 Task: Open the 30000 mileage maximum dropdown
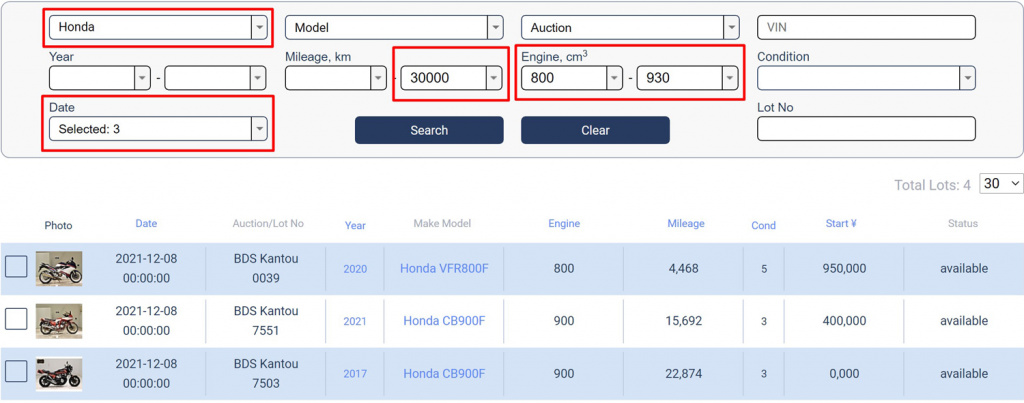[452, 78]
